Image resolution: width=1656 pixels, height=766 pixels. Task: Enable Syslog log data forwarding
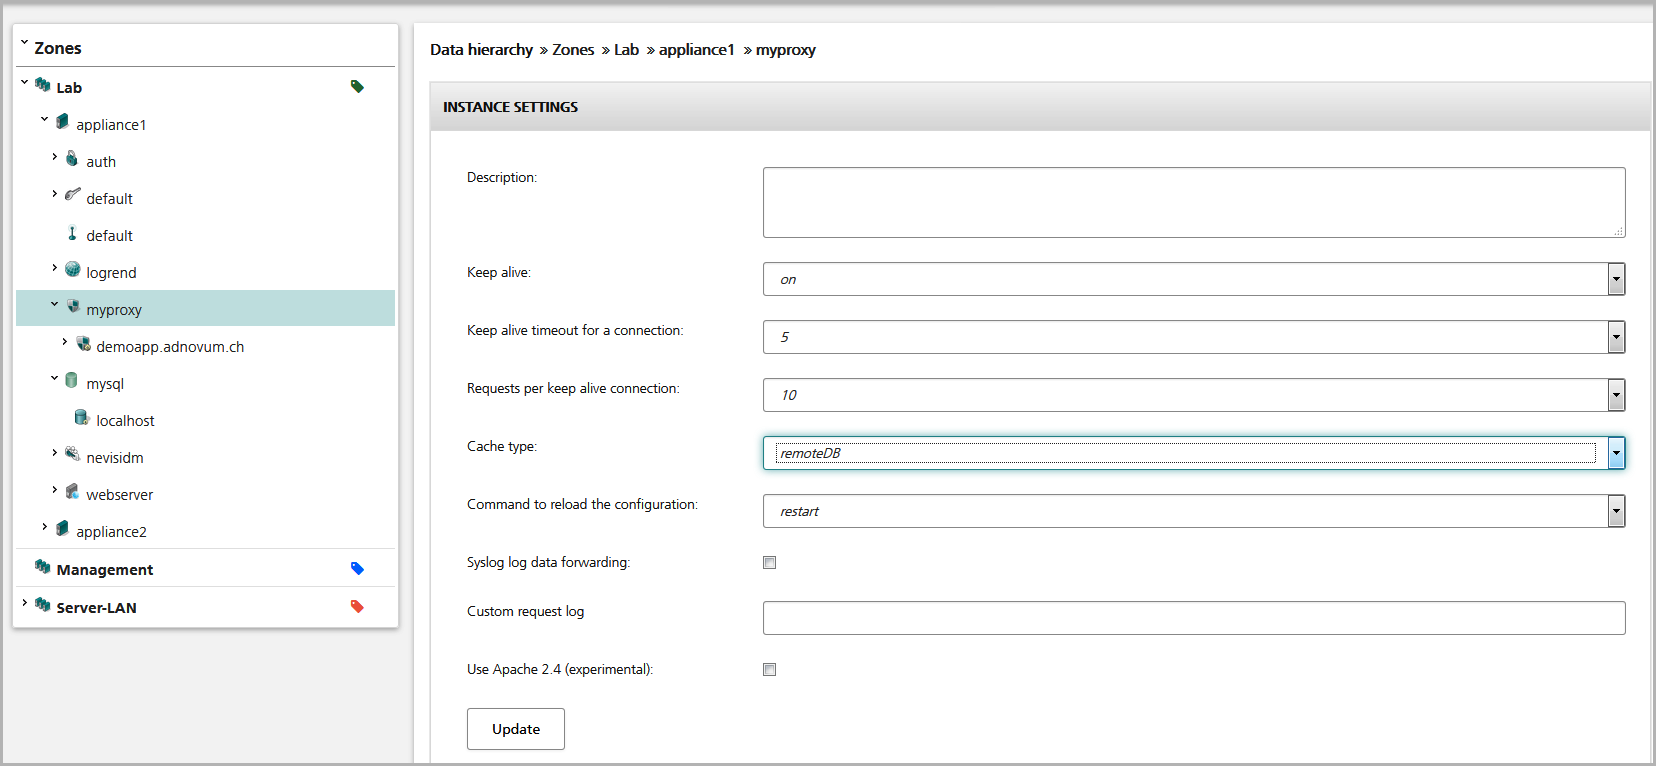coord(770,563)
